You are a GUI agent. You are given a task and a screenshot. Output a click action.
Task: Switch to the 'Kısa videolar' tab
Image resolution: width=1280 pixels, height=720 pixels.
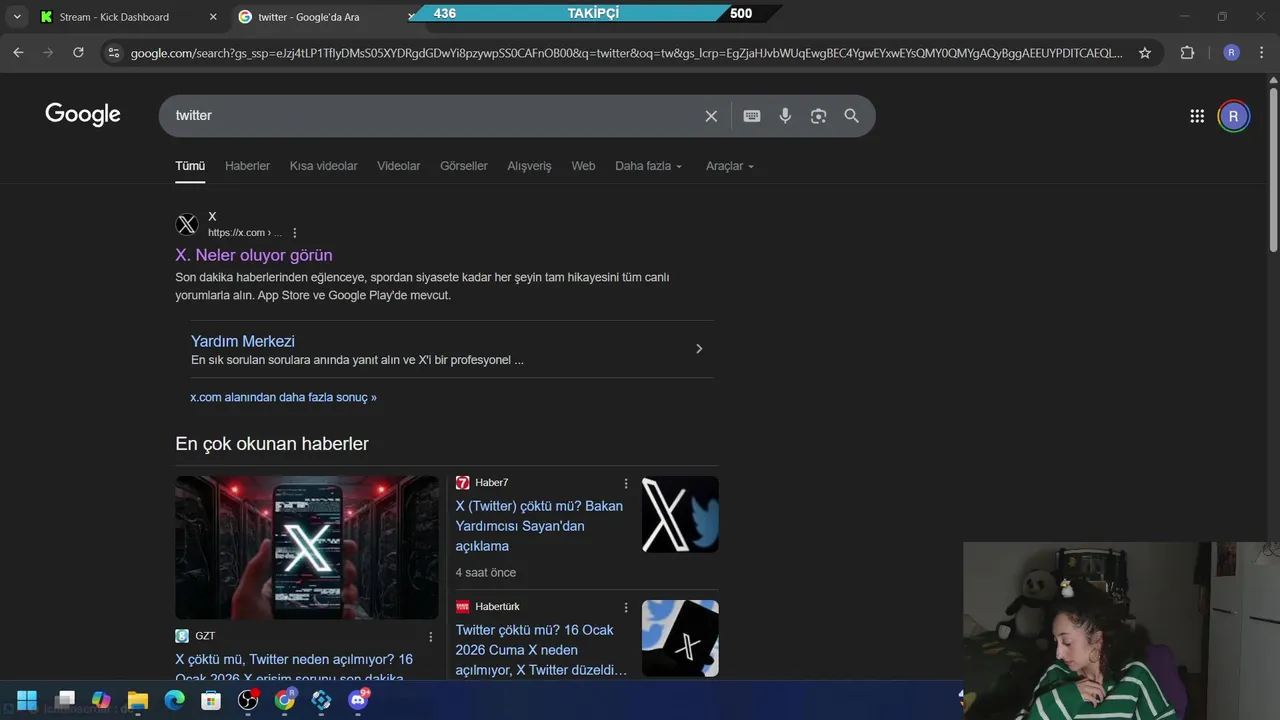(x=323, y=166)
